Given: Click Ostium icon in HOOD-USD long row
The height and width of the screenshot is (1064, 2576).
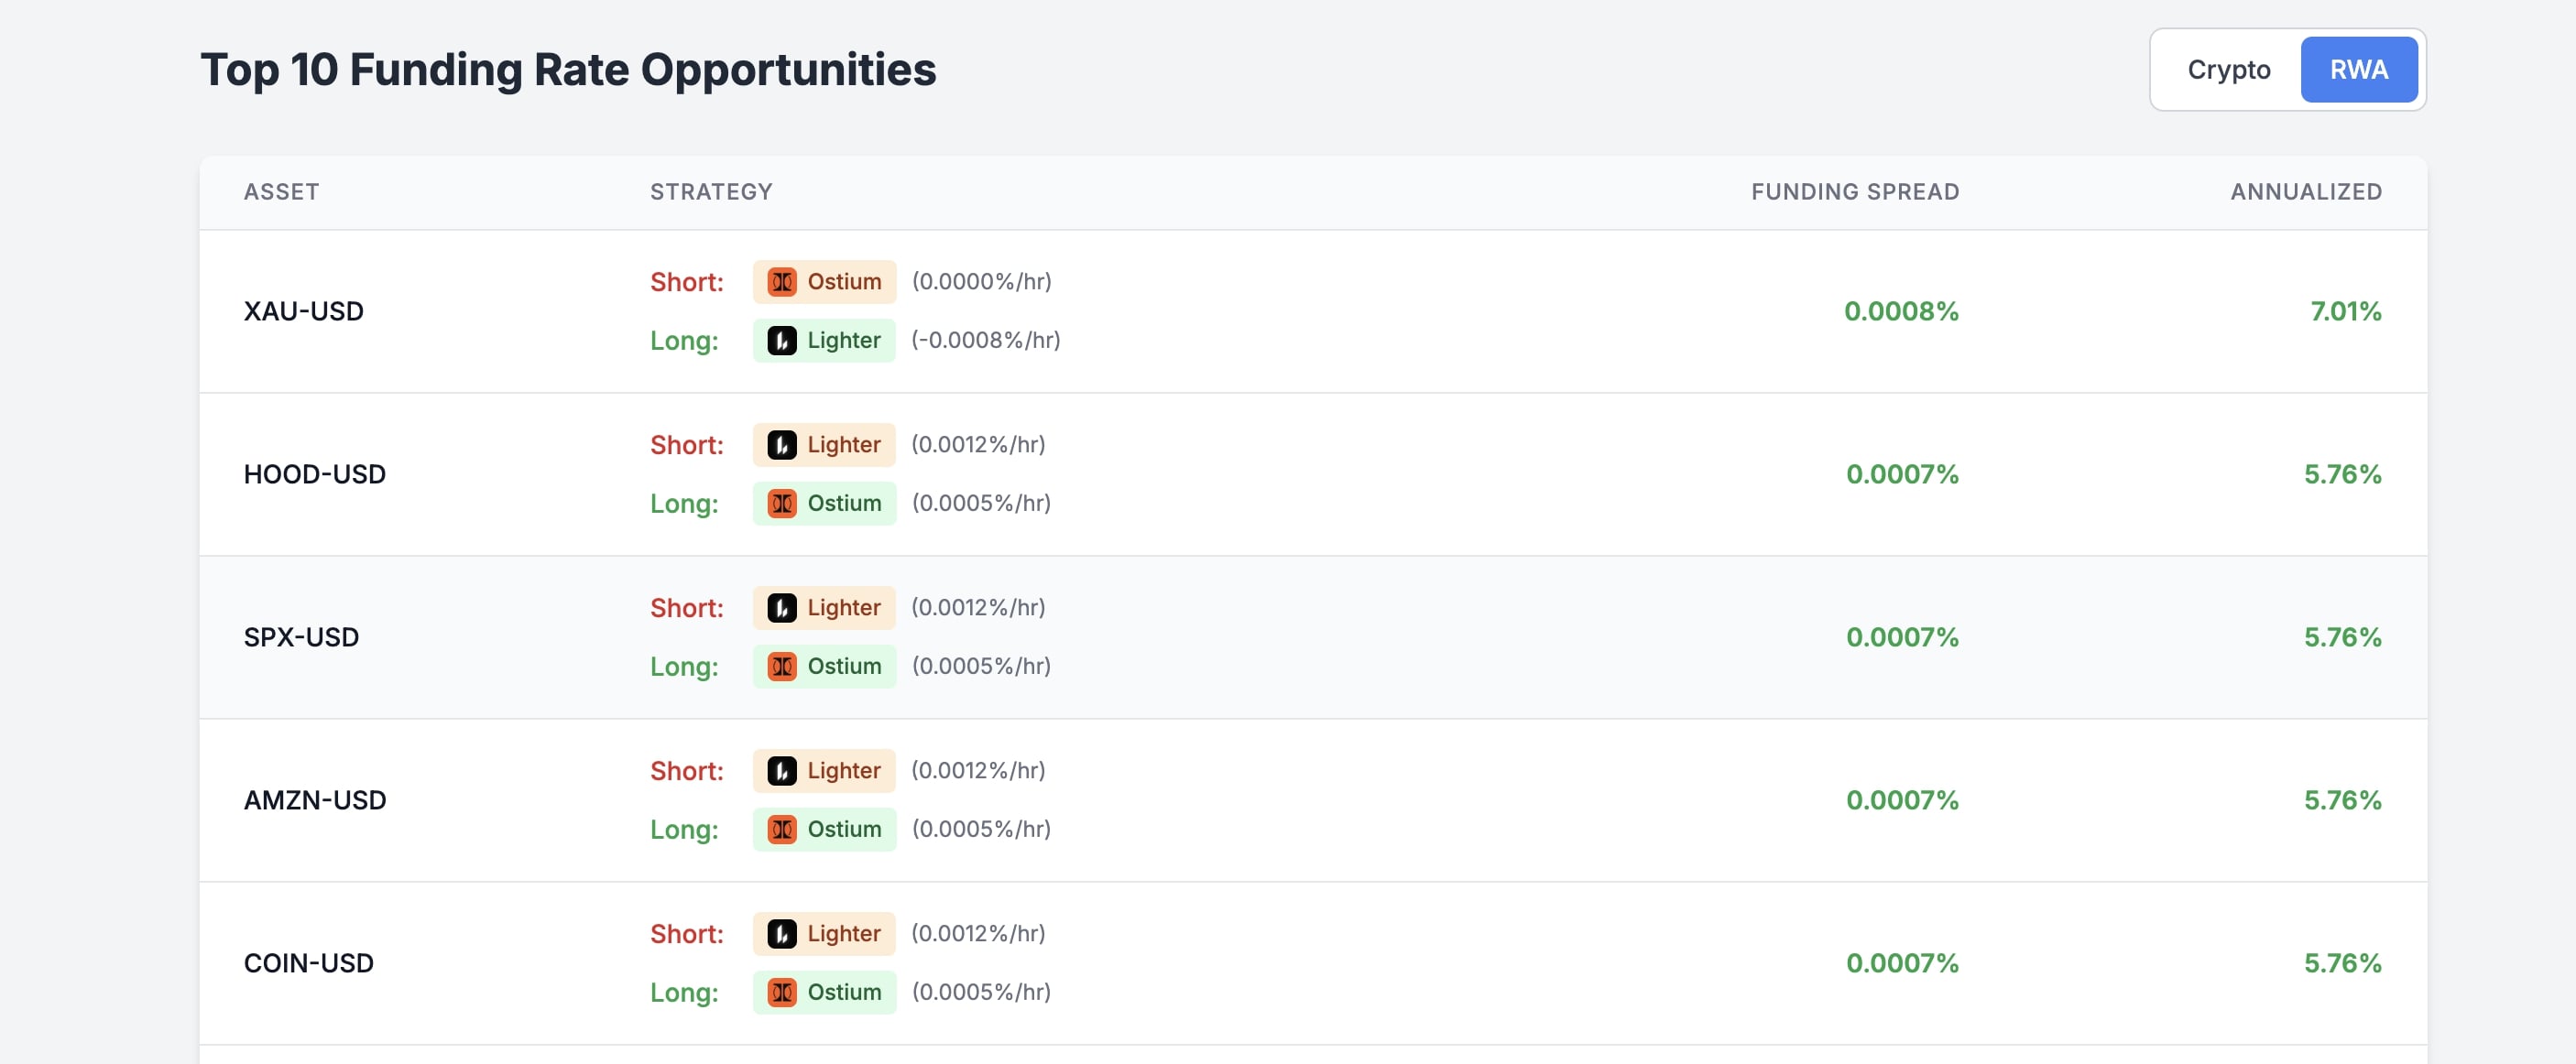Looking at the screenshot, I should point(782,504).
